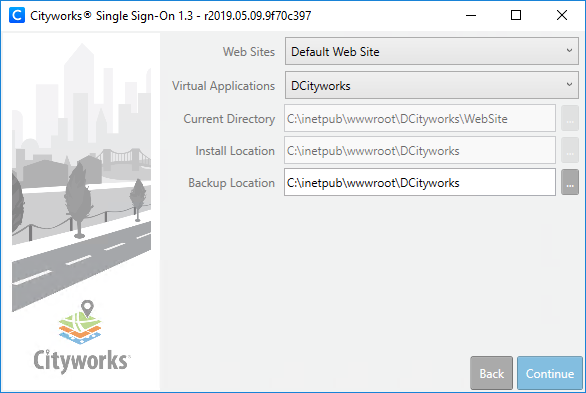Click the Current Directory path field
Screen dimensions: 586x393
420,118
